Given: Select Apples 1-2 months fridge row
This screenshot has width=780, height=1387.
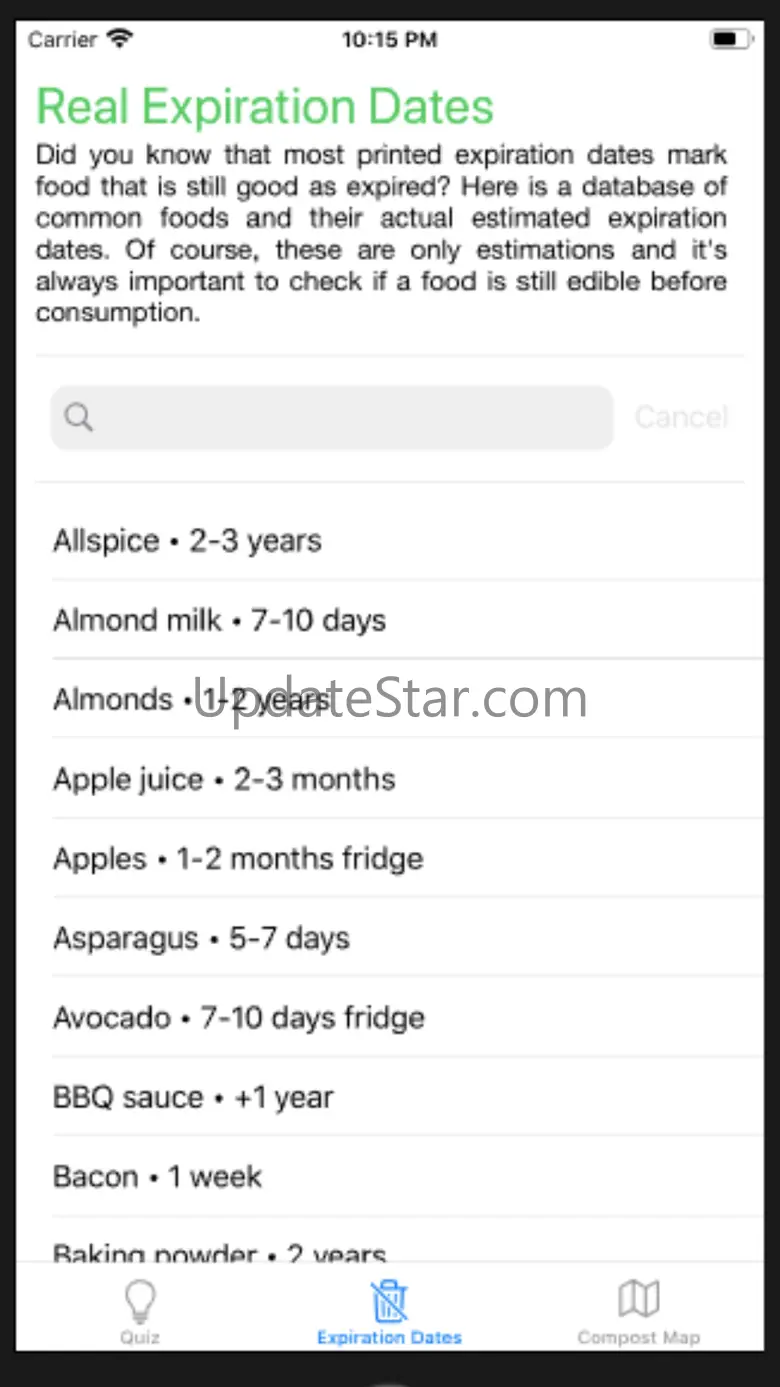Looking at the screenshot, I should 400,858.
